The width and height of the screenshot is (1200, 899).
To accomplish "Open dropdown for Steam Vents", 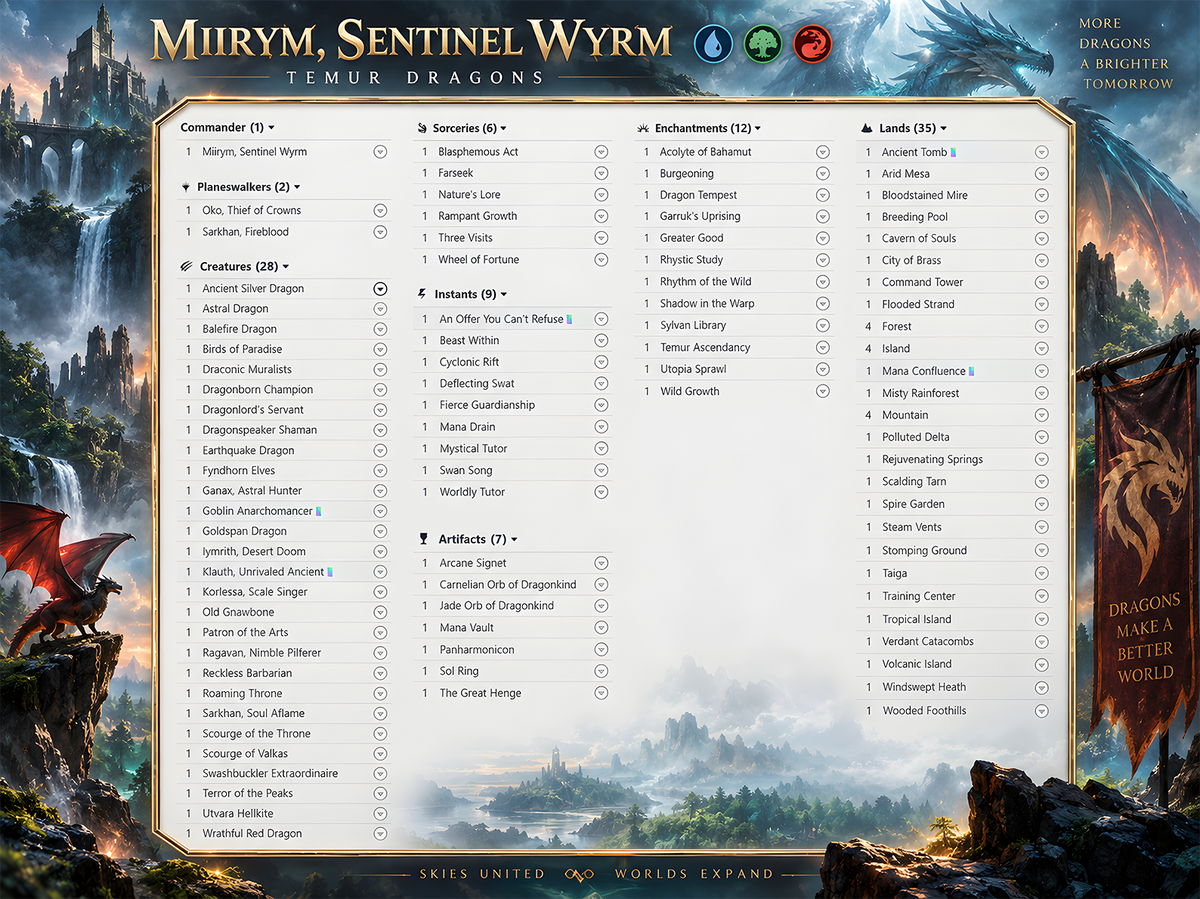I will point(1042,527).
